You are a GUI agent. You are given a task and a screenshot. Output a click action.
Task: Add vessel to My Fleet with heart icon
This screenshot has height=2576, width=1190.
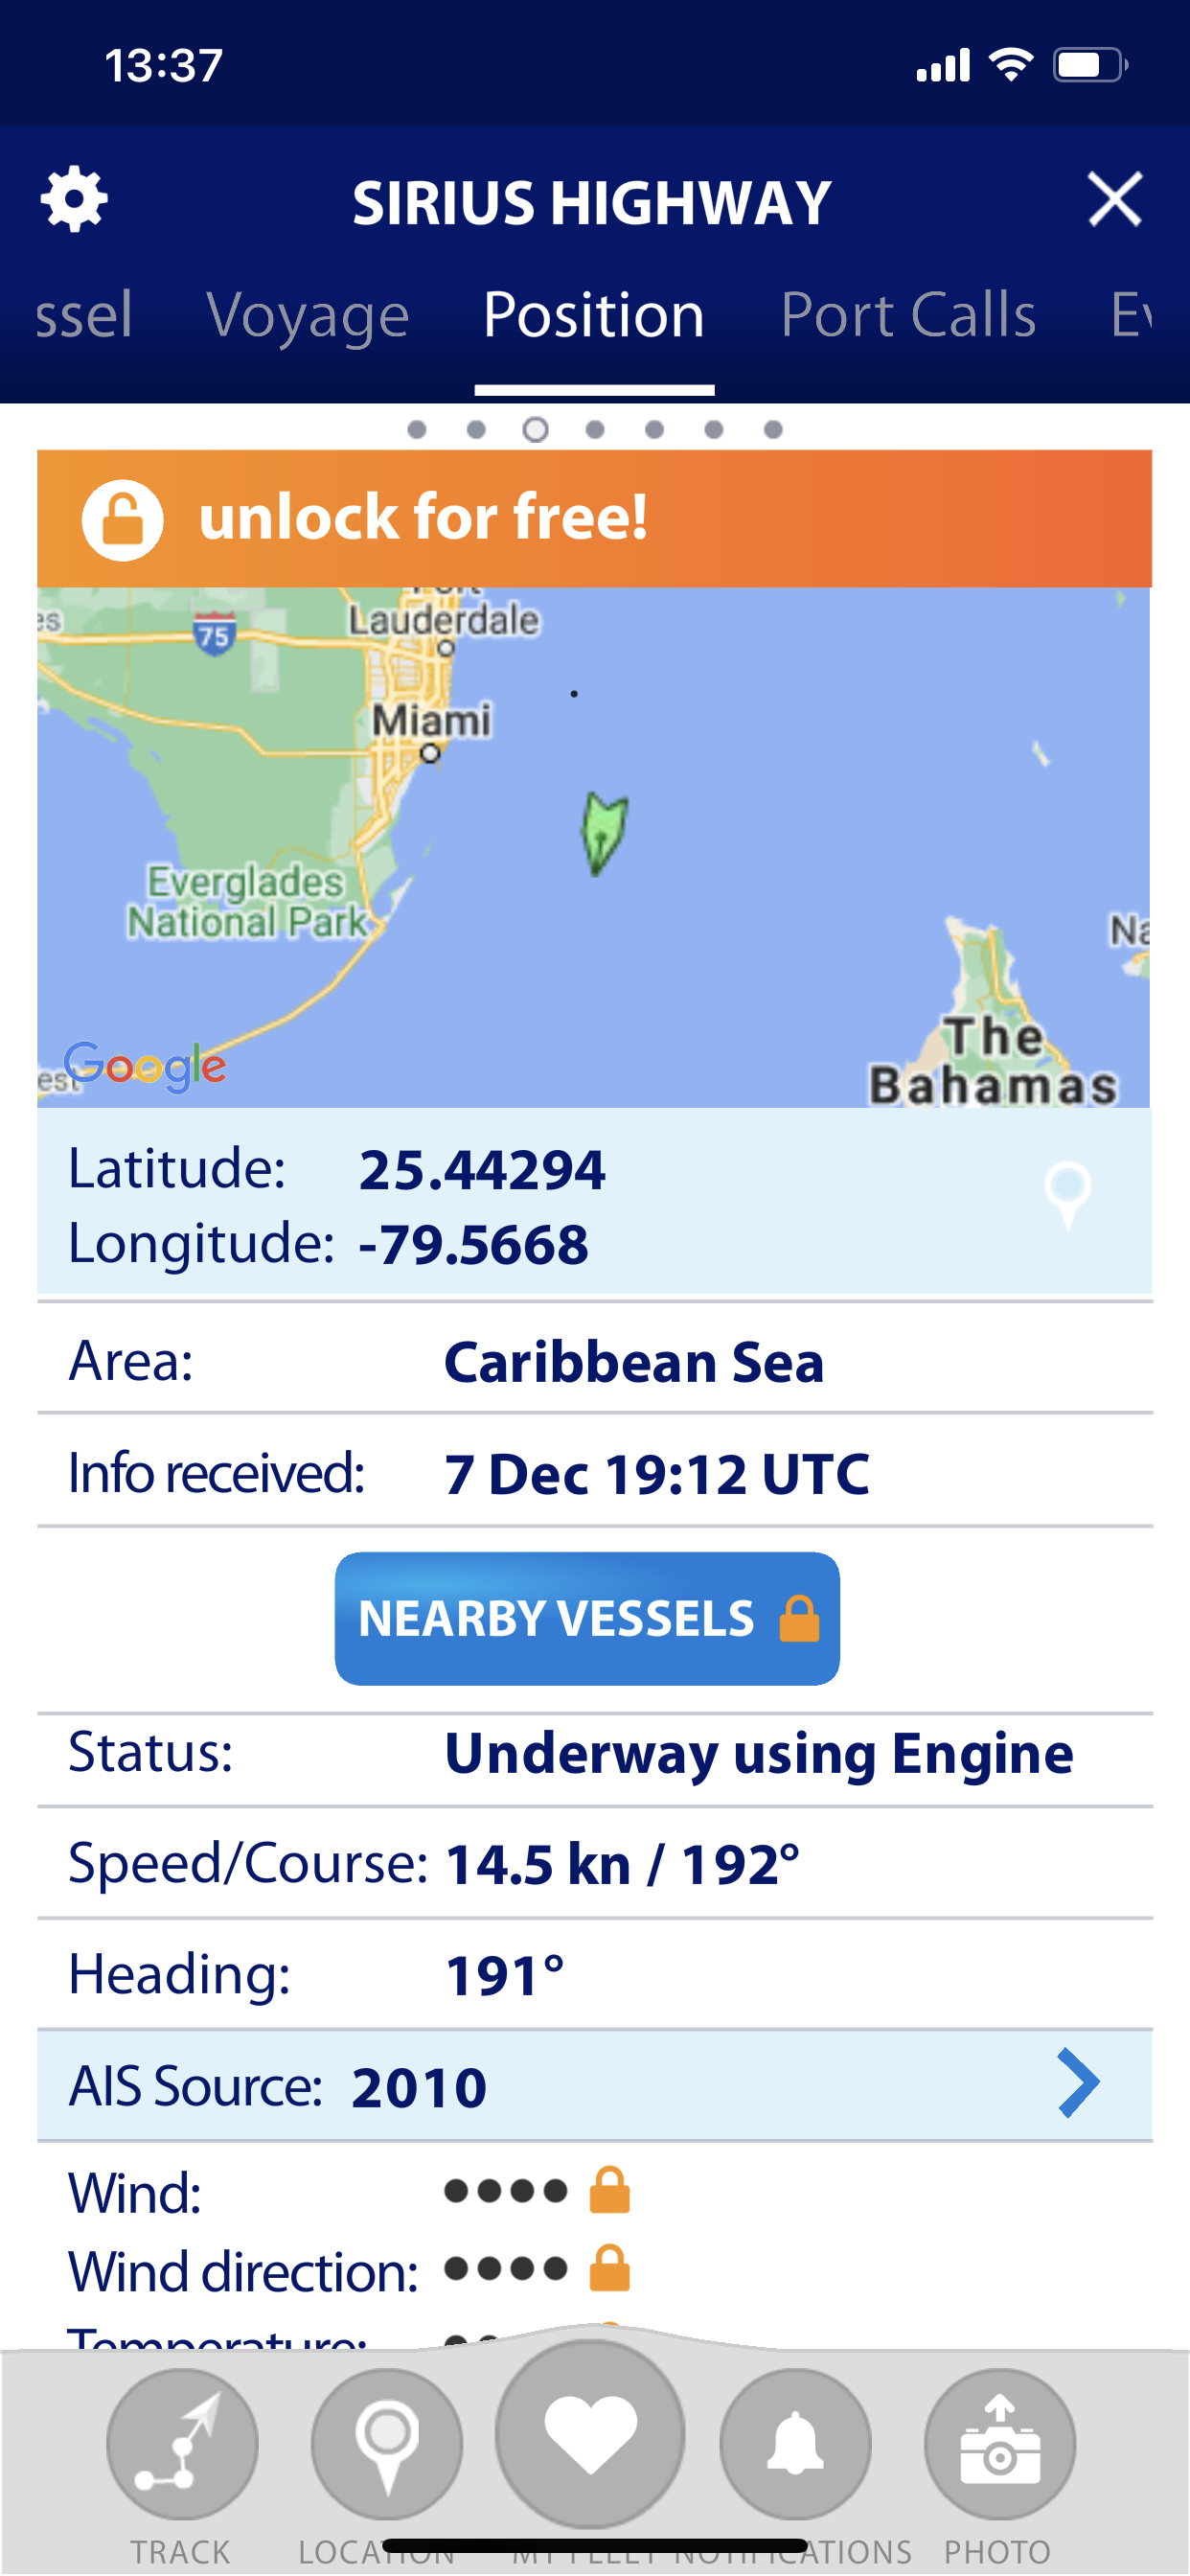click(x=590, y=2433)
